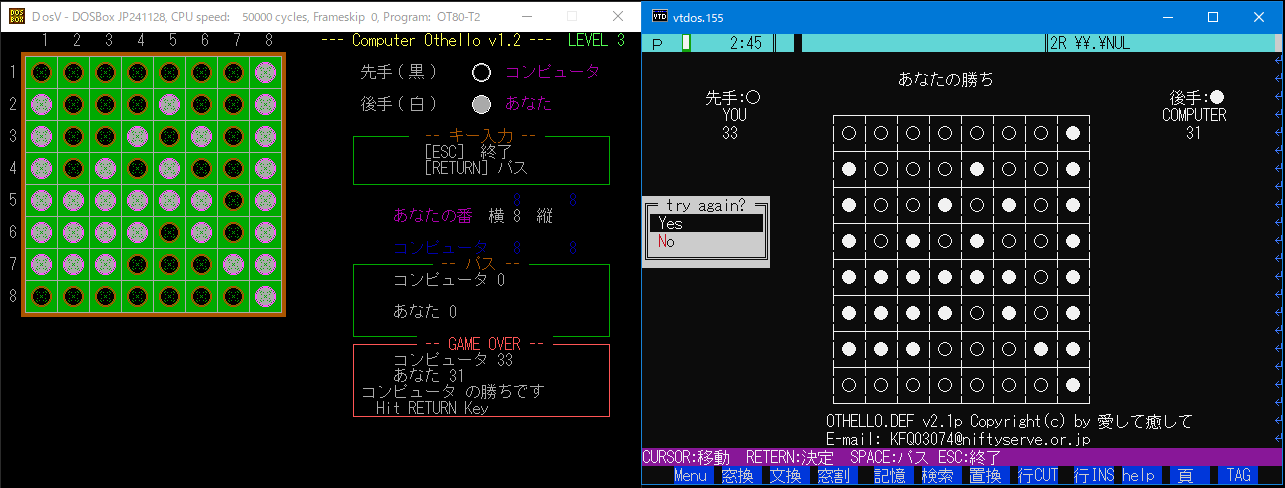
Task: Click the 行INS function key label
Action: pos(1093,476)
